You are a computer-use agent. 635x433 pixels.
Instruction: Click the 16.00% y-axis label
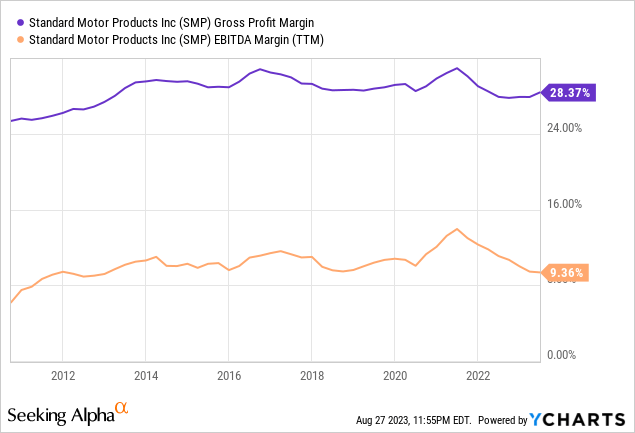tap(564, 204)
